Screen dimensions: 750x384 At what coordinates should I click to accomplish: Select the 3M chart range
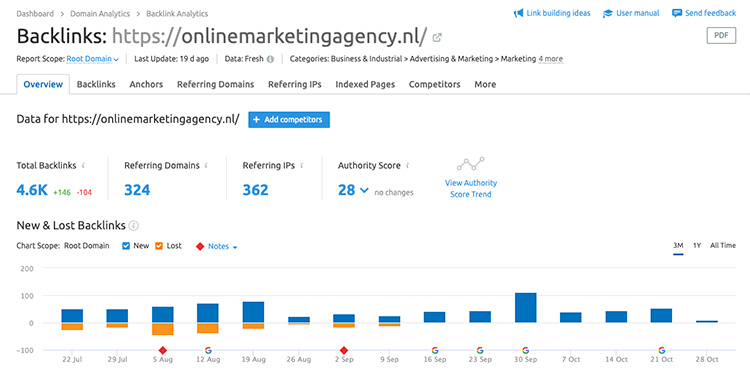pos(678,246)
